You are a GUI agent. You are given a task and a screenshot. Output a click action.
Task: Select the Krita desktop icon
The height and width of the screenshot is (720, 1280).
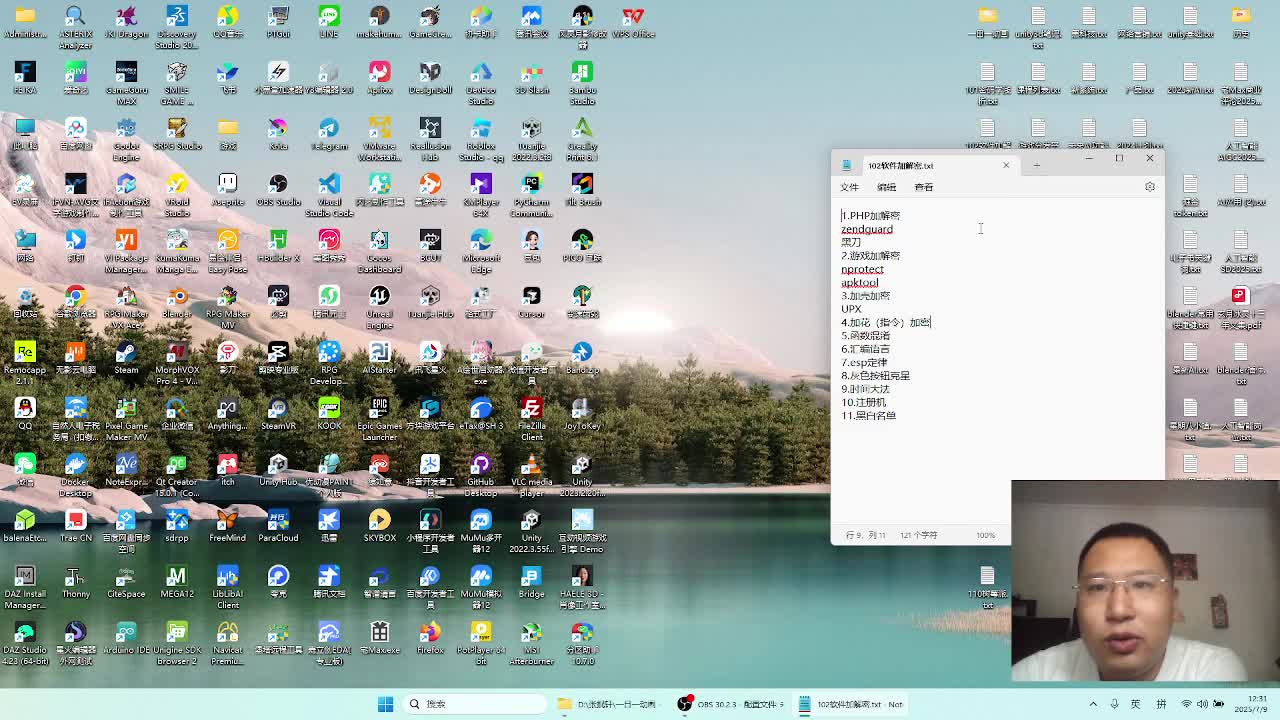pyautogui.click(x=278, y=134)
